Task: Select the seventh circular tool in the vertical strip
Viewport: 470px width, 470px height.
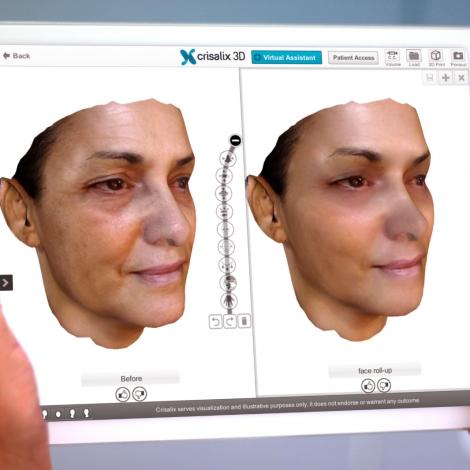Action: pos(228,265)
